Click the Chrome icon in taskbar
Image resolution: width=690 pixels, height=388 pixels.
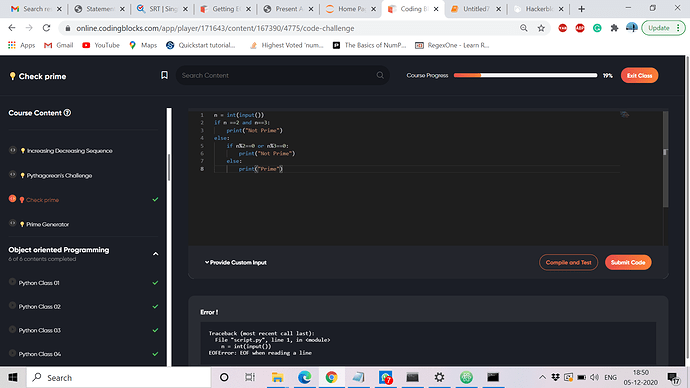click(331, 377)
